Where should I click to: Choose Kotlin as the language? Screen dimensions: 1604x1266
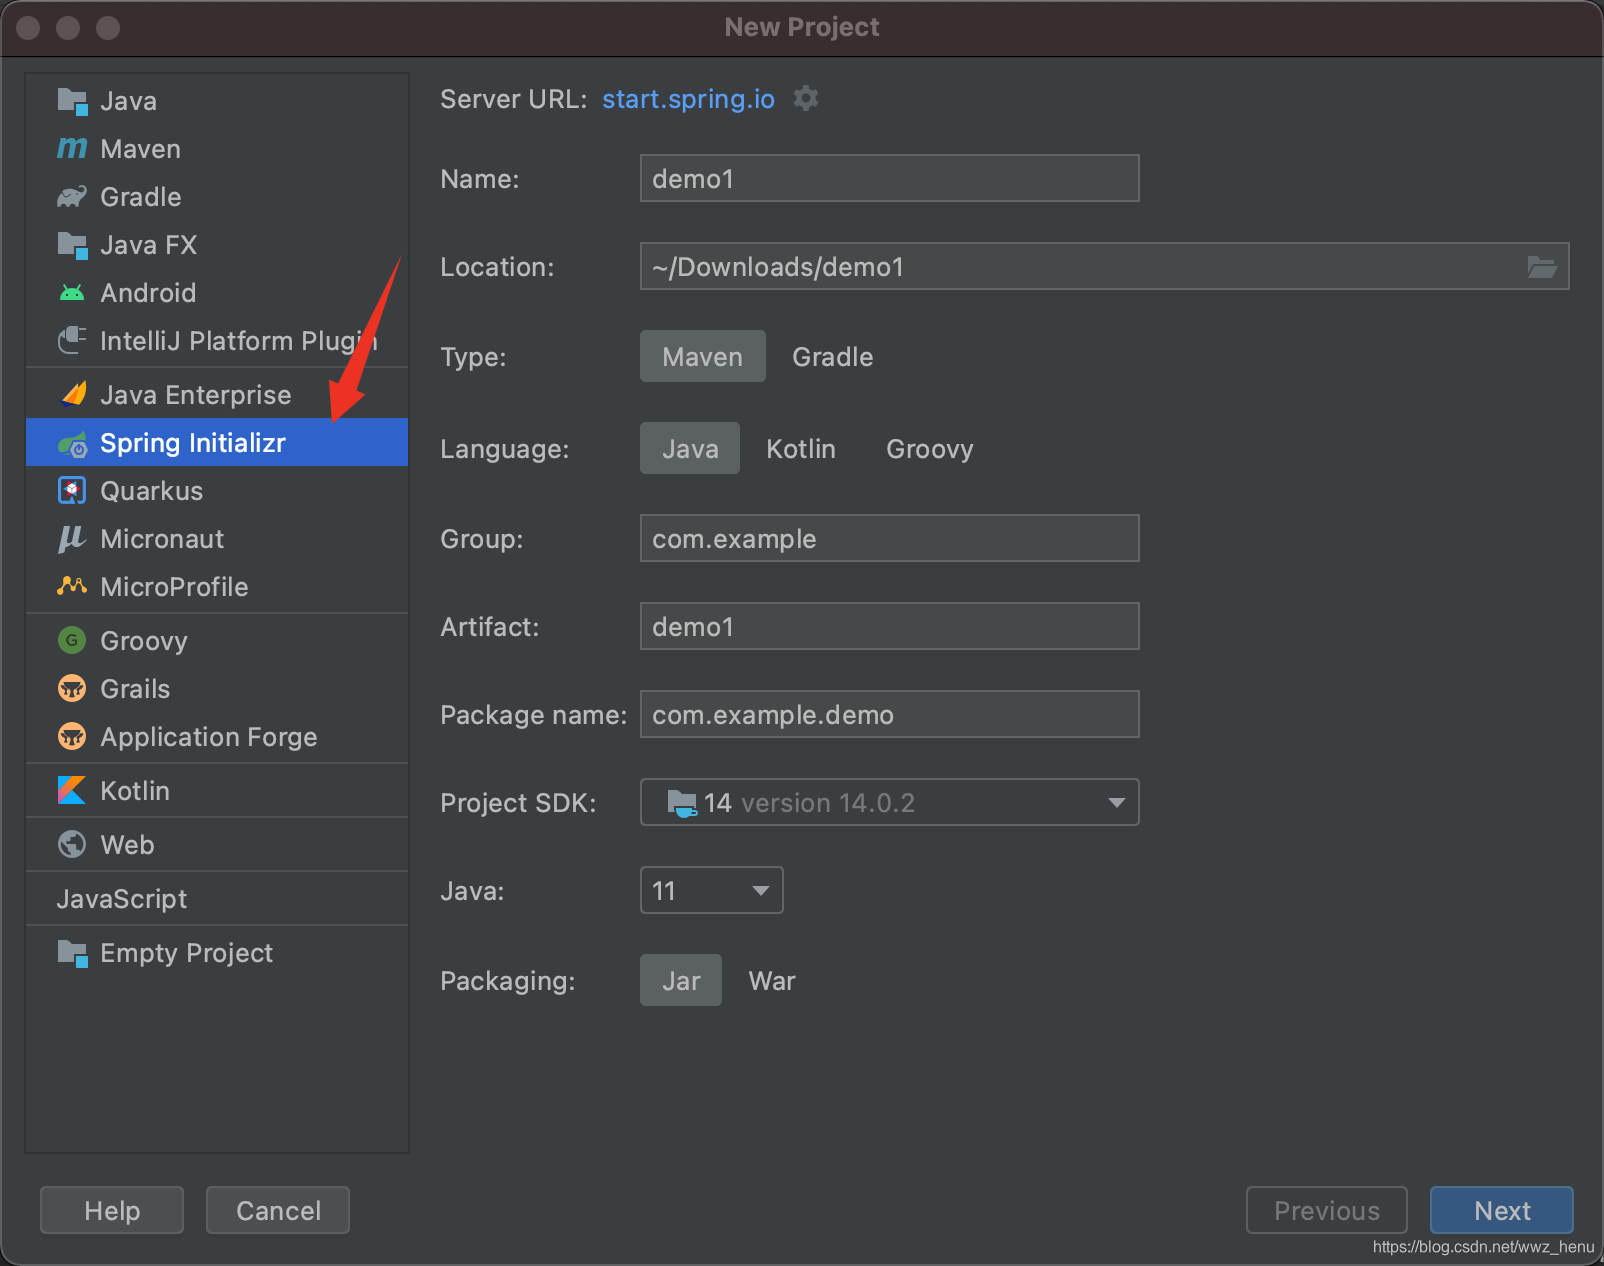(801, 449)
